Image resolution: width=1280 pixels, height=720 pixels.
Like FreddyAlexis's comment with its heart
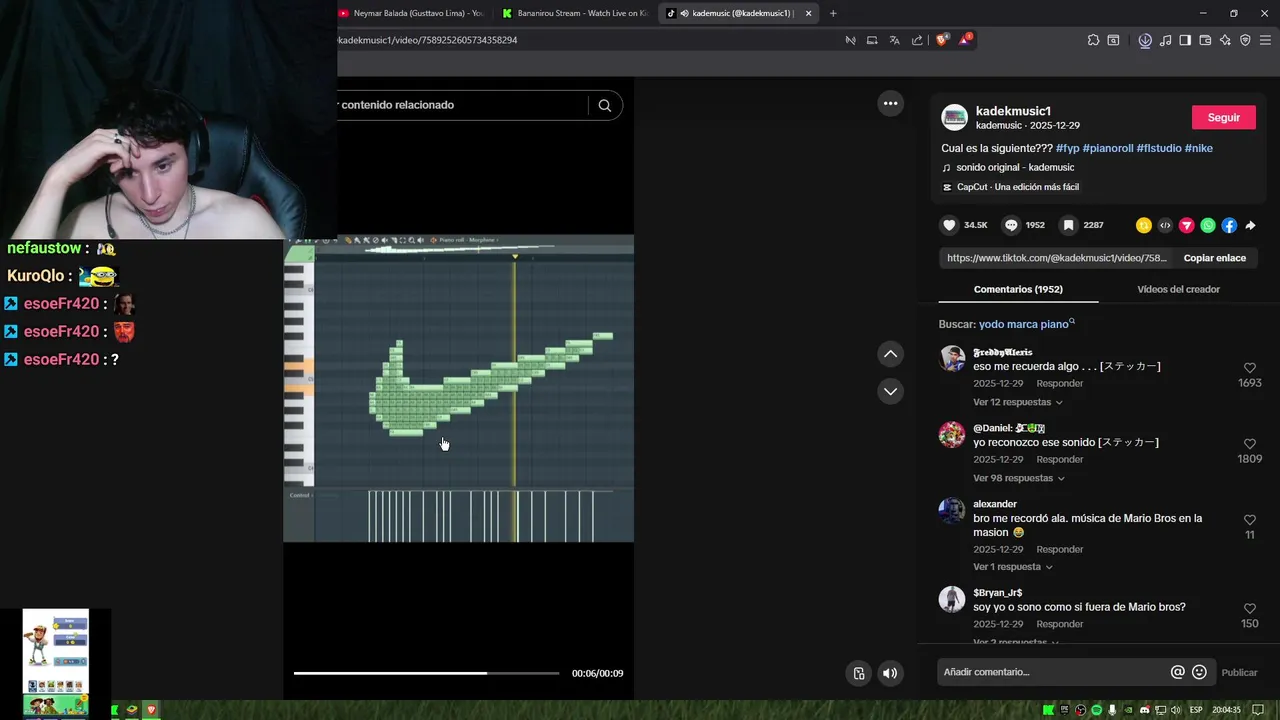1249,368
